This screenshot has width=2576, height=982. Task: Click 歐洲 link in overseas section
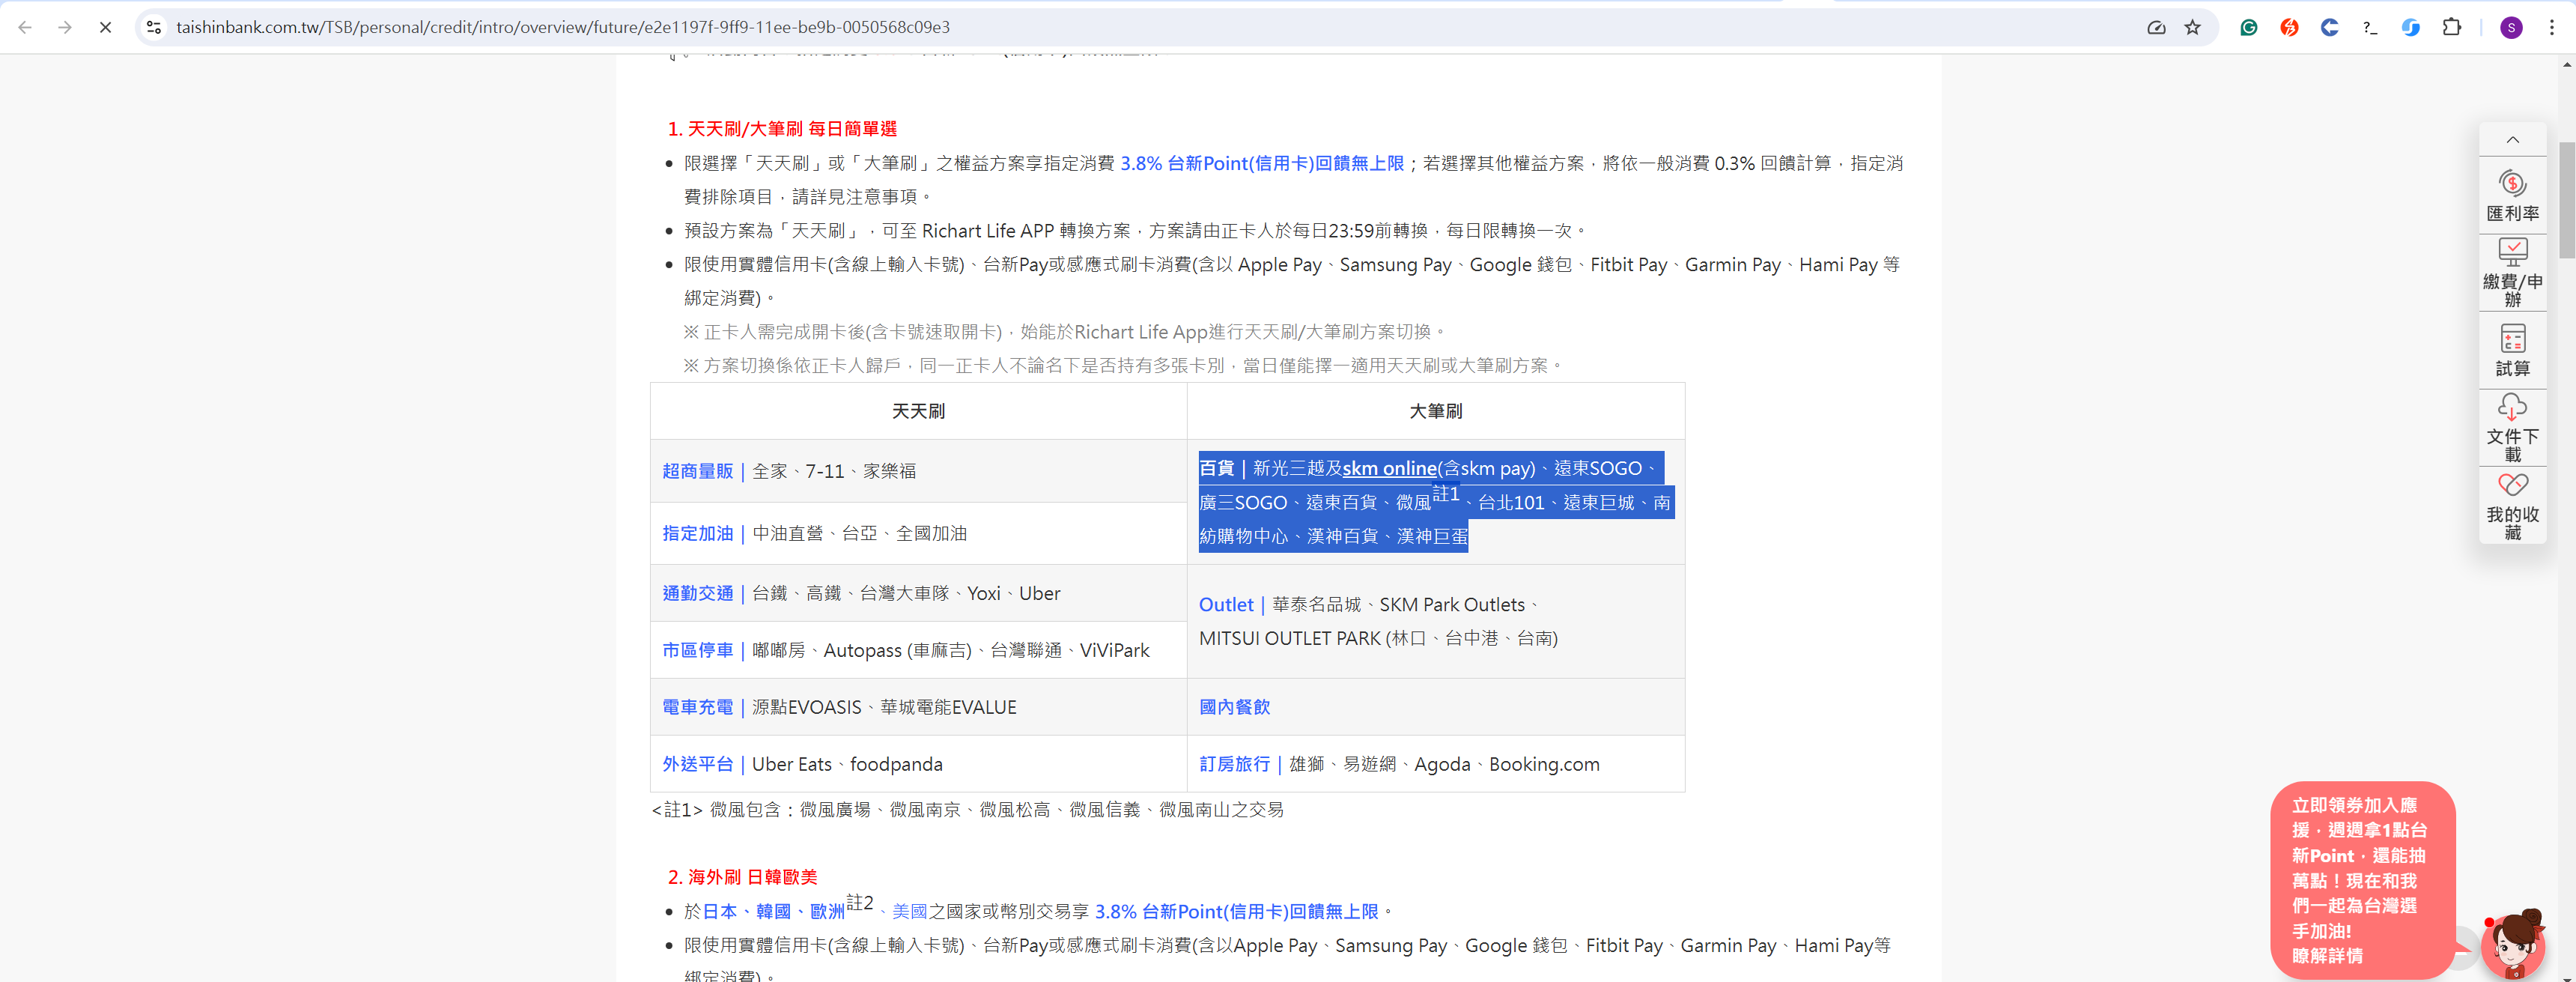tap(827, 911)
